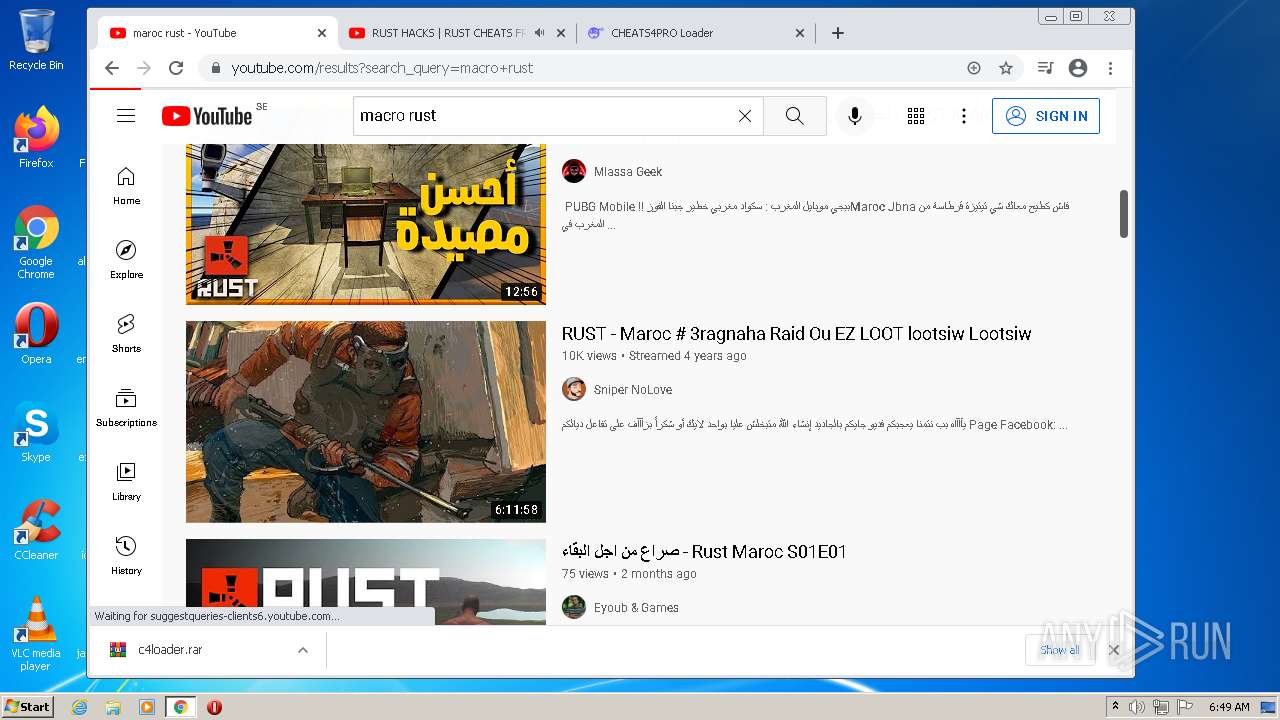Go forward in Chrome
Image resolution: width=1280 pixels, height=720 pixels.
pos(144,68)
